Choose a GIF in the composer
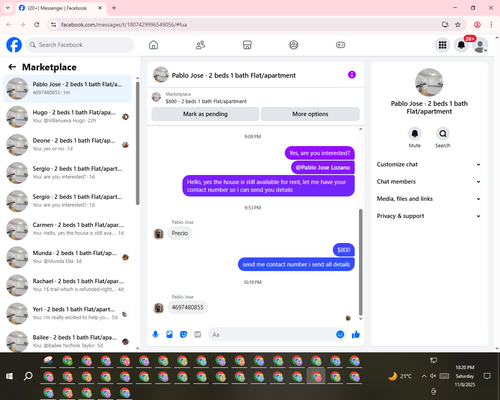 [198, 334]
